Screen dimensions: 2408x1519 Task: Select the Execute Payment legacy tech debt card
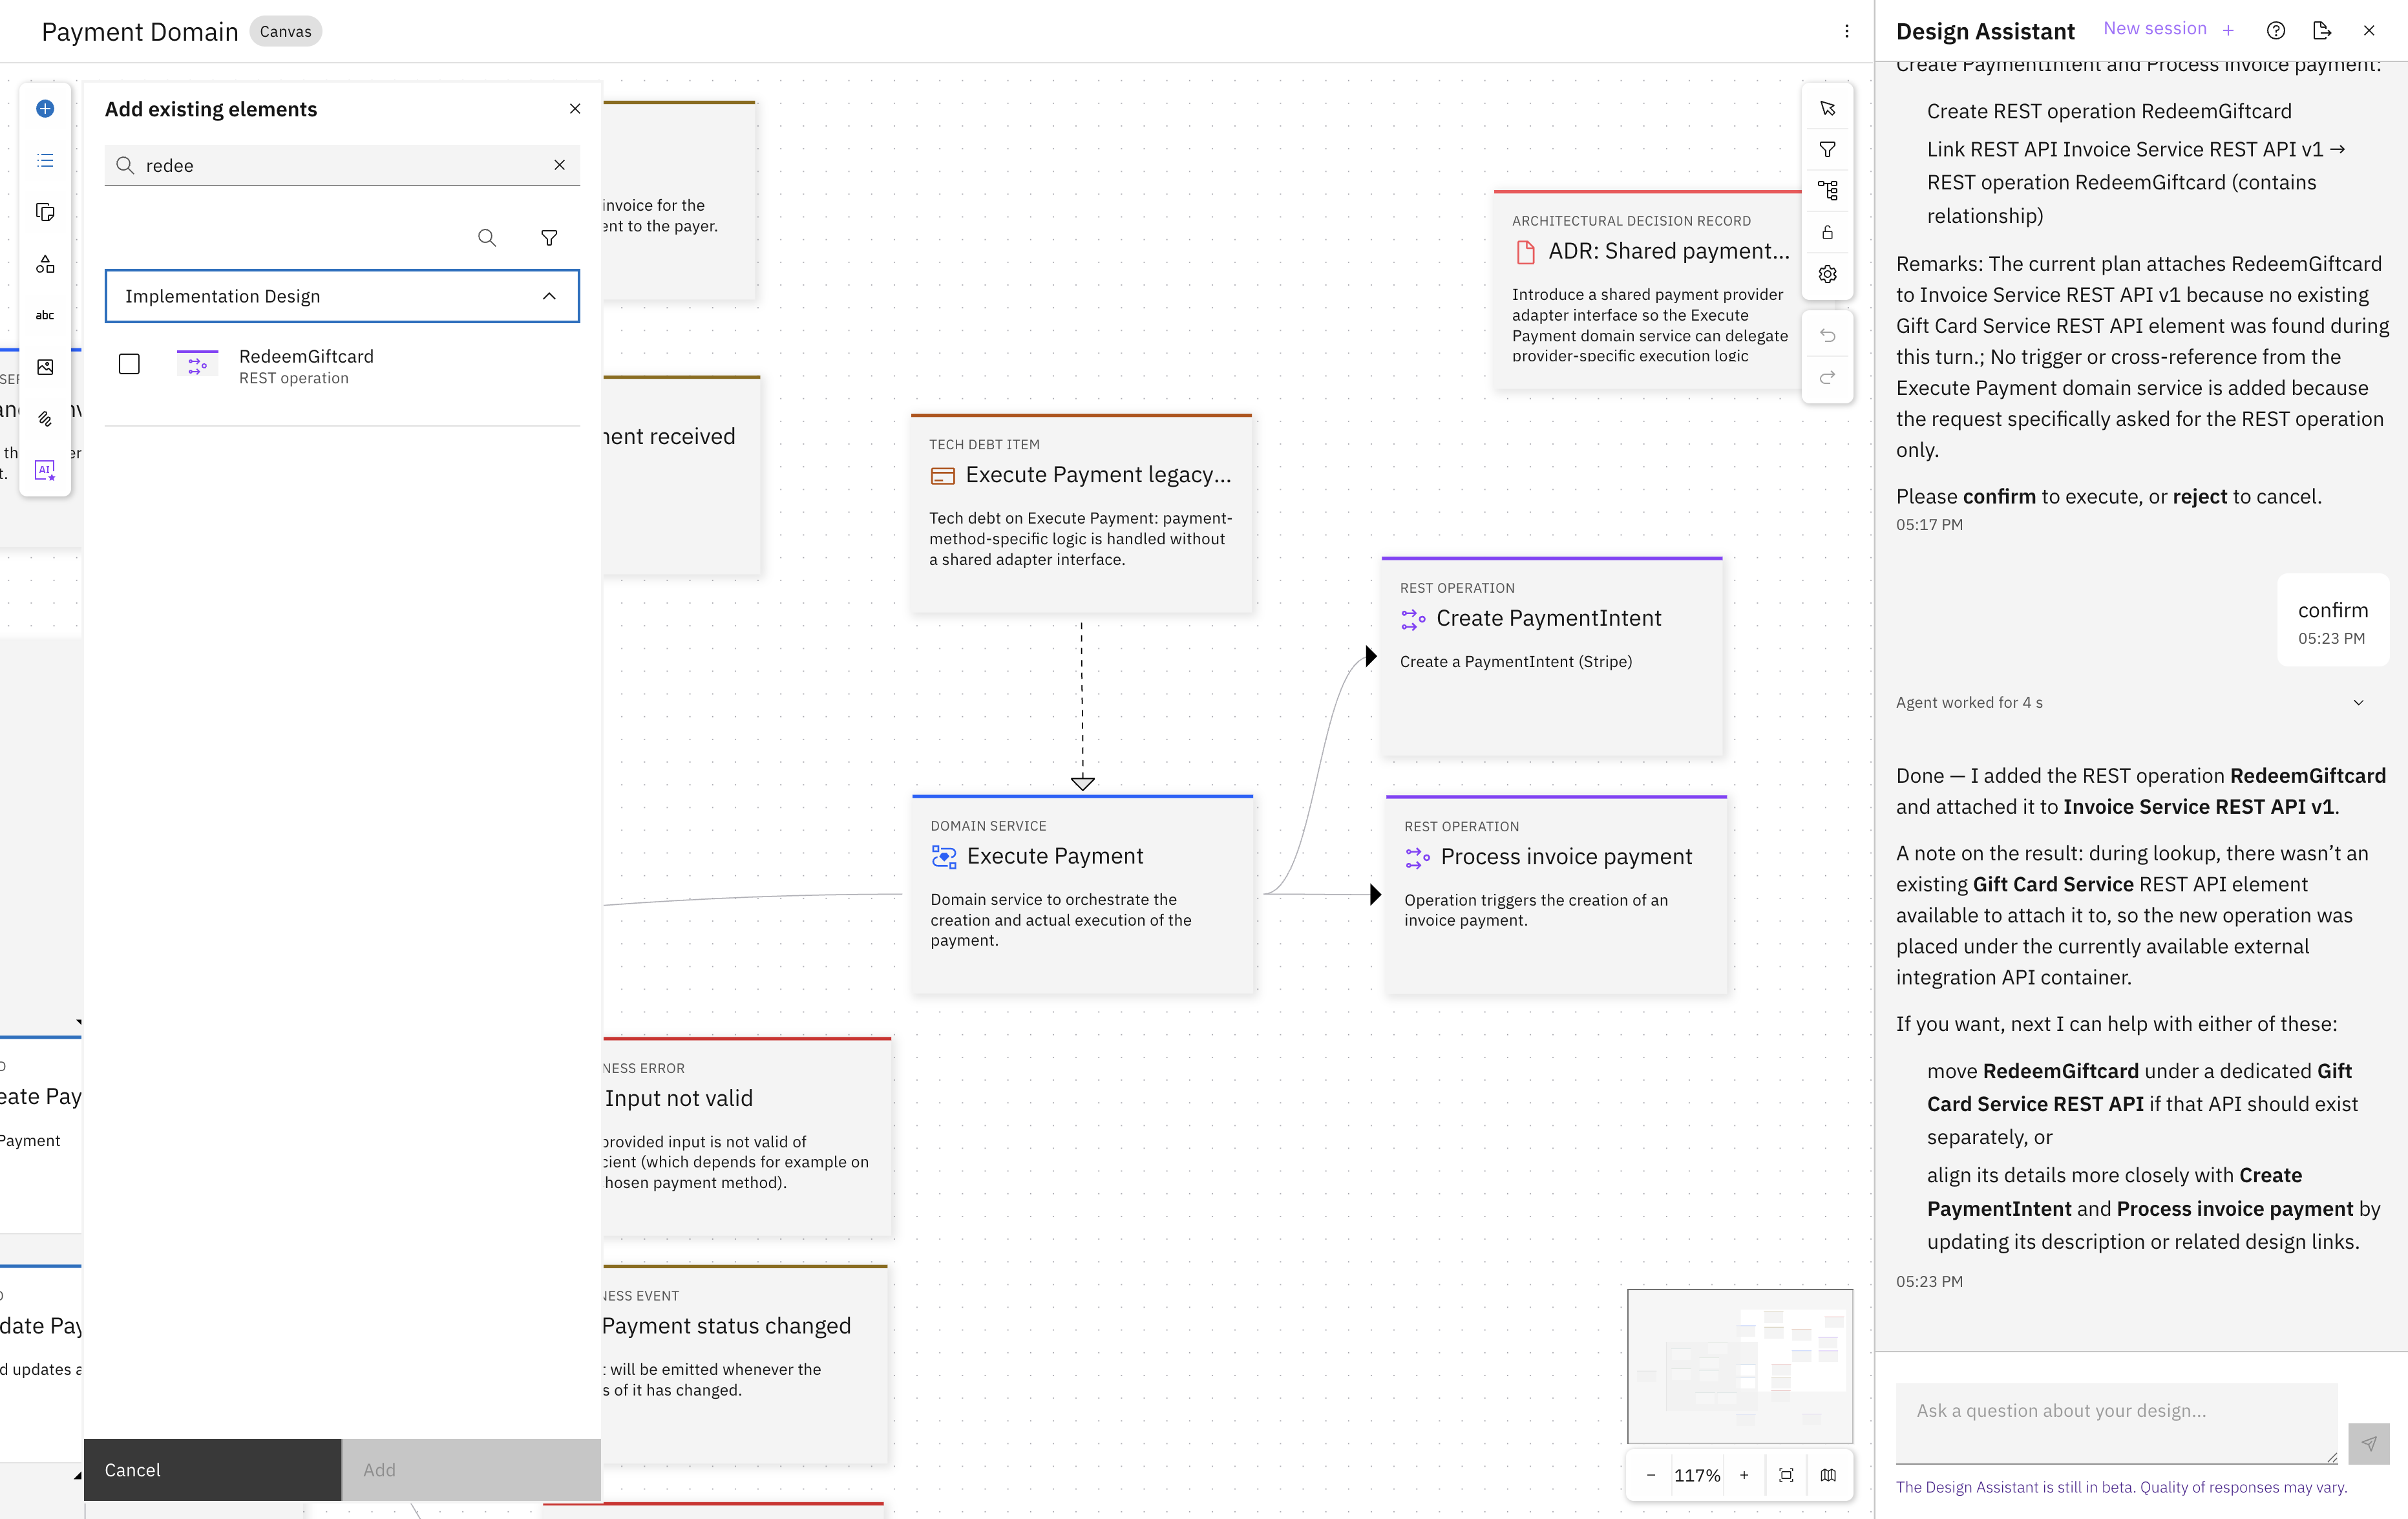1082,513
